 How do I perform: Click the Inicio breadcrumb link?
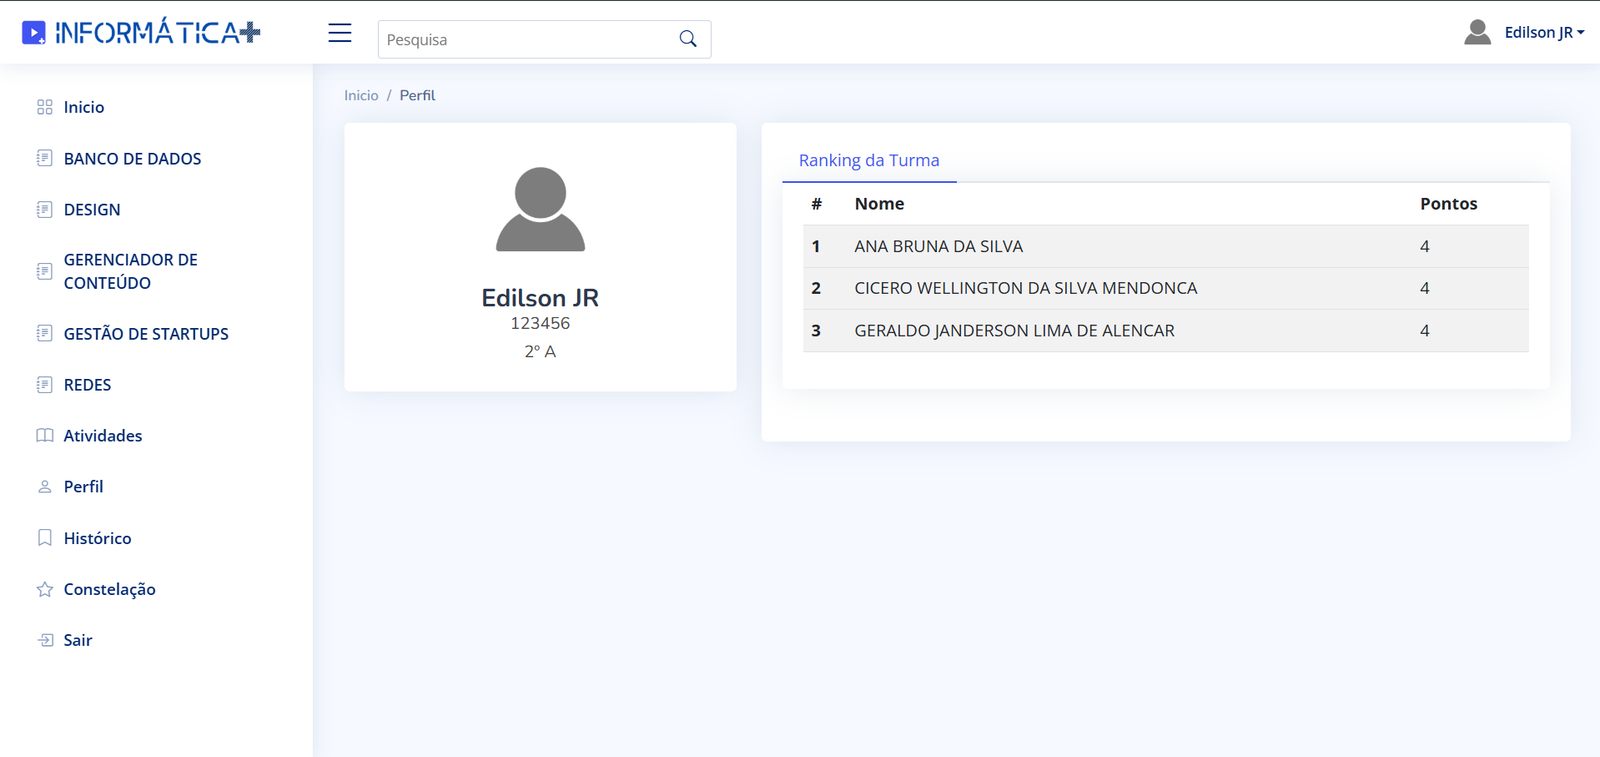coord(361,95)
